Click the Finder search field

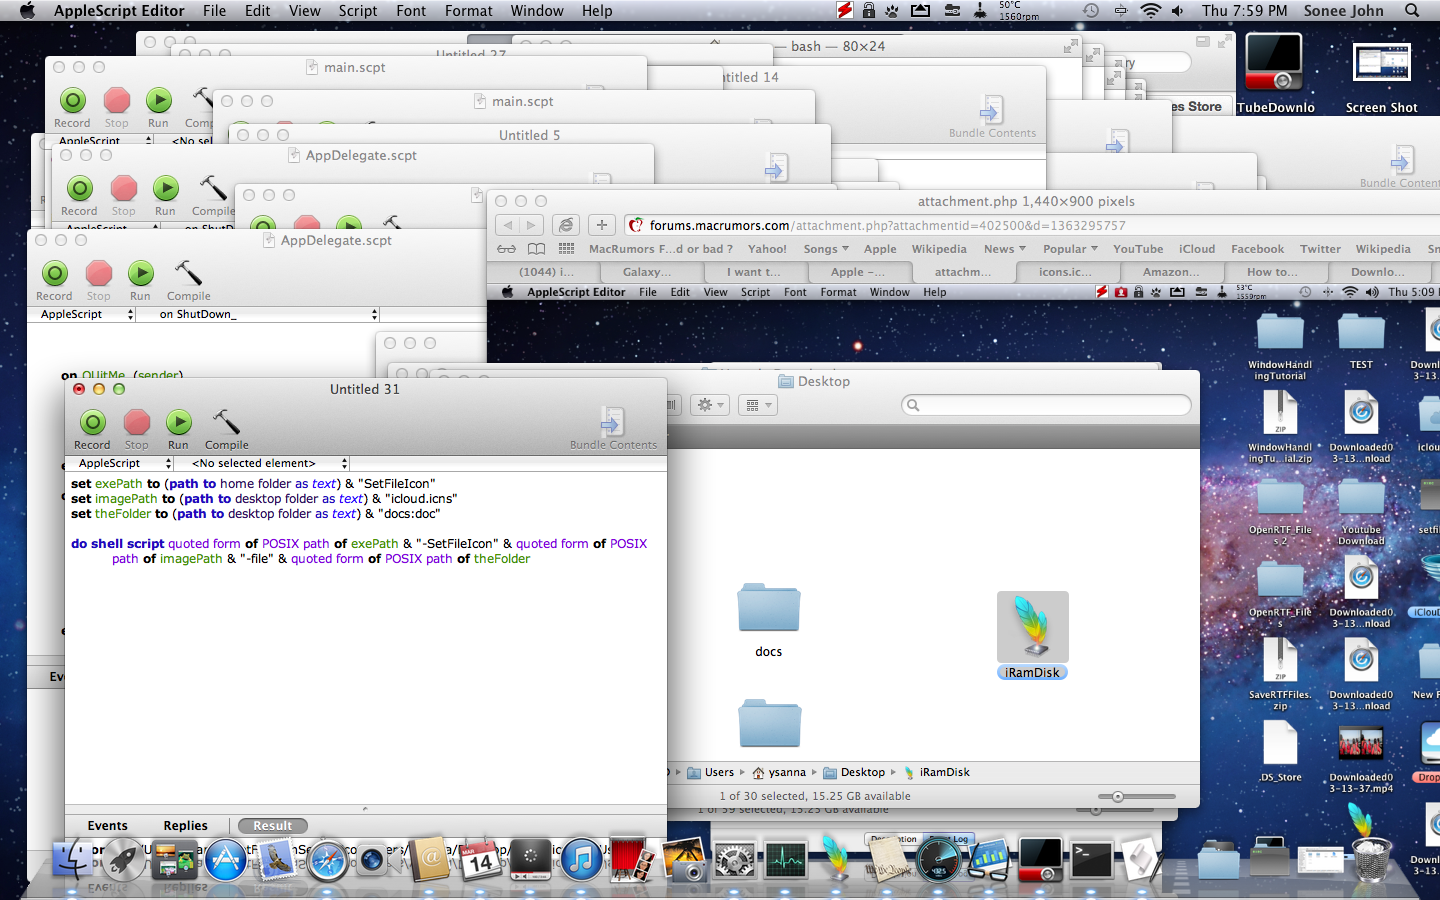tap(1046, 405)
